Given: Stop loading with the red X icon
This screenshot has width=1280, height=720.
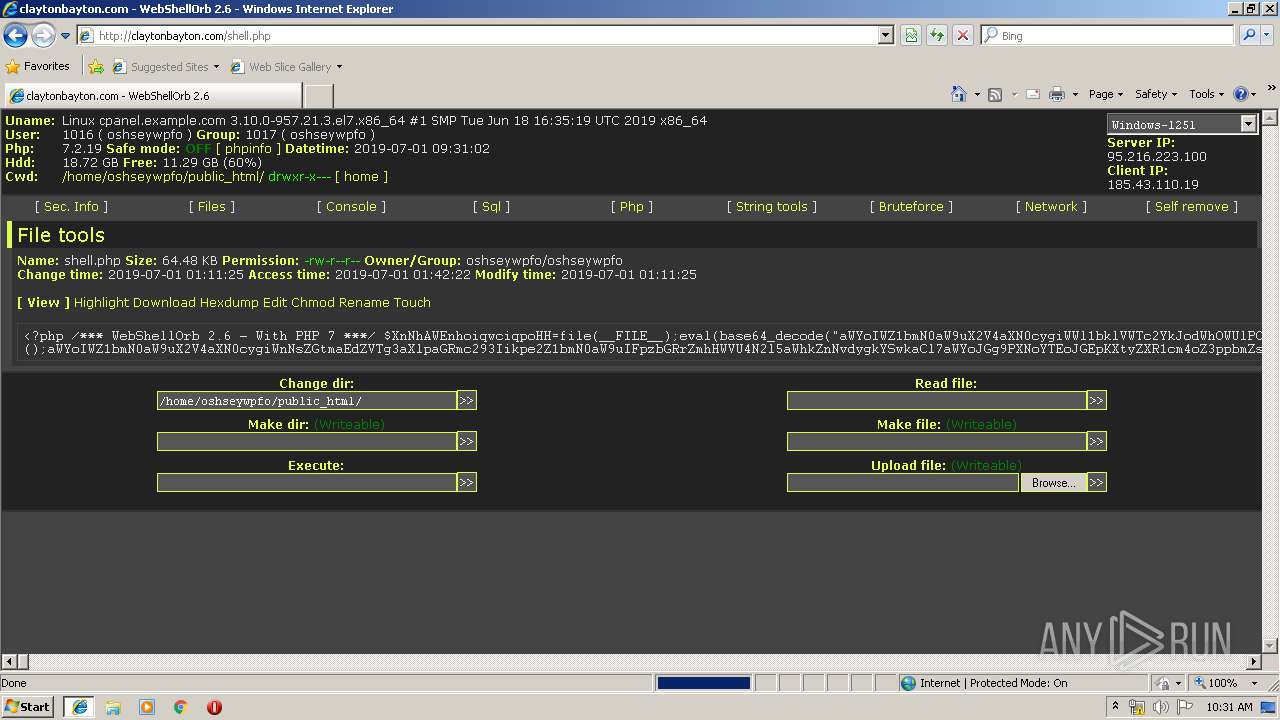Looking at the screenshot, I should coord(963,36).
